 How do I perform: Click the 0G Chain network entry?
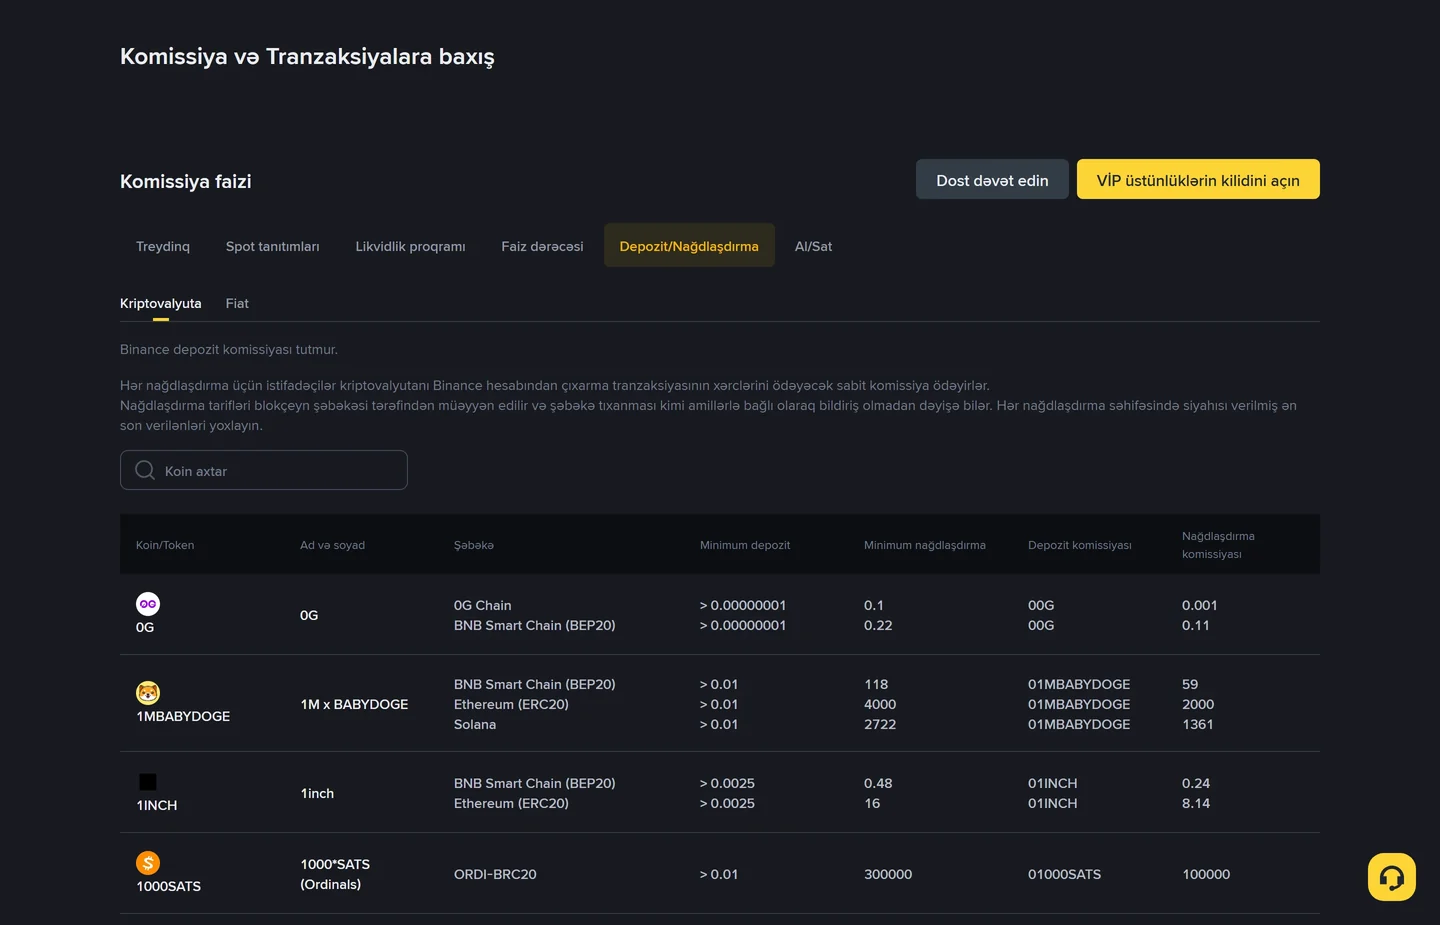482,605
